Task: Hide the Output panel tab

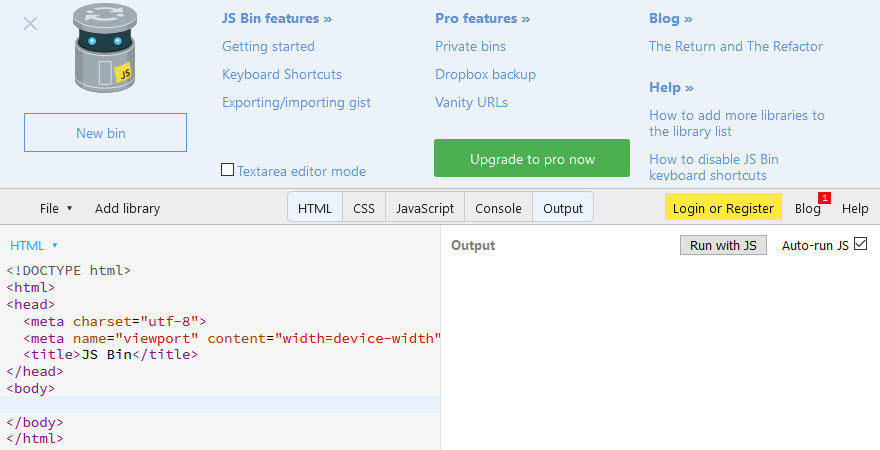Action: pos(563,208)
